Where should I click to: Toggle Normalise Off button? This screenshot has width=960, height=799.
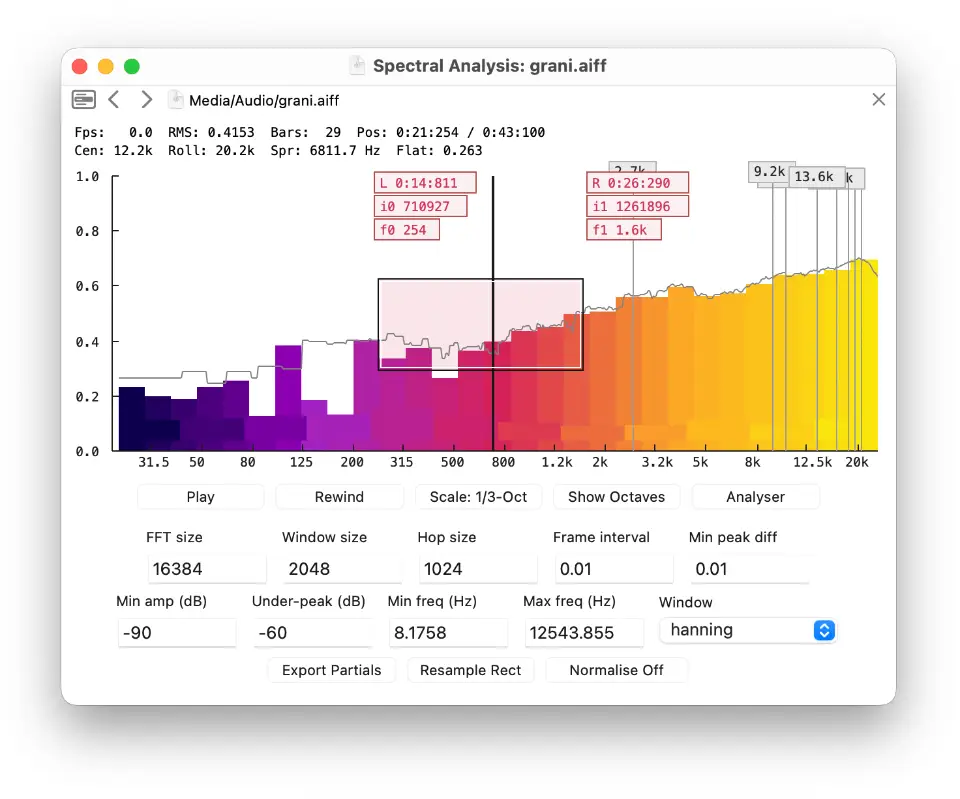tap(616, 670)
